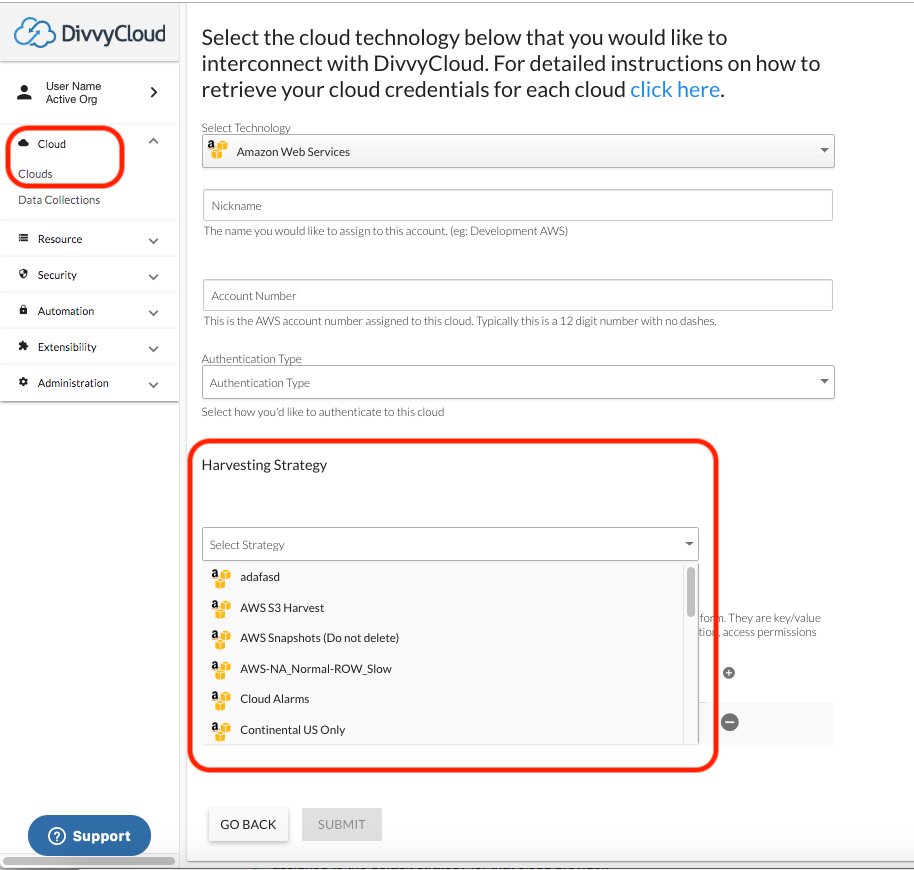This screenshot has height=870, width=914.
Task: Click the plus circle add icon
Action: click(729, 672)
